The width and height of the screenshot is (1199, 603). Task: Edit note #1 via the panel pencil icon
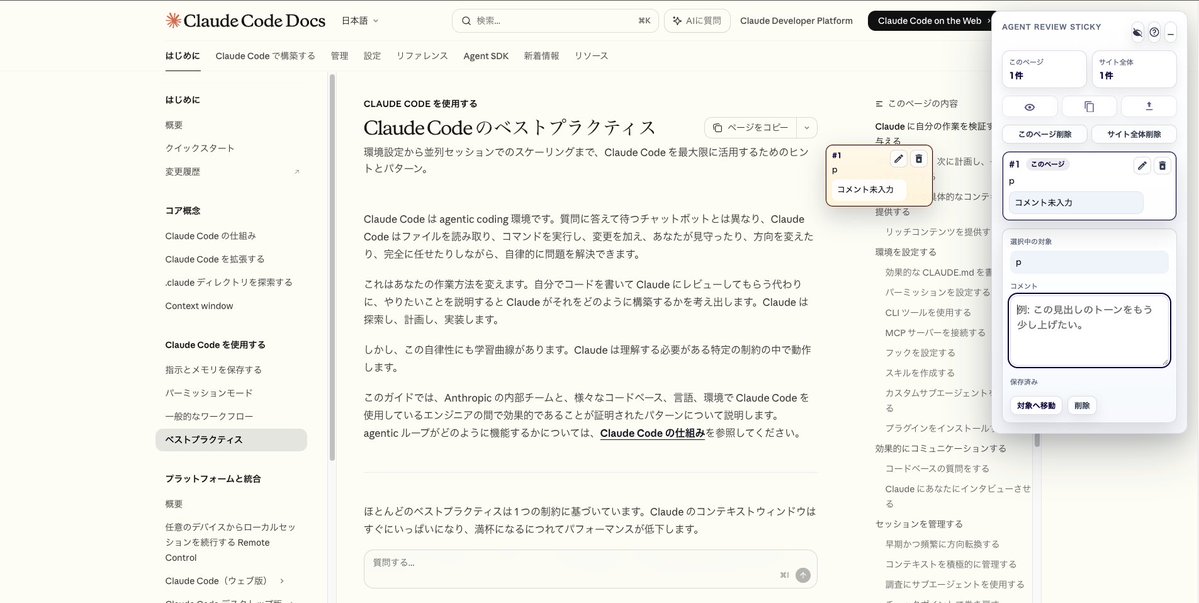1142,165
